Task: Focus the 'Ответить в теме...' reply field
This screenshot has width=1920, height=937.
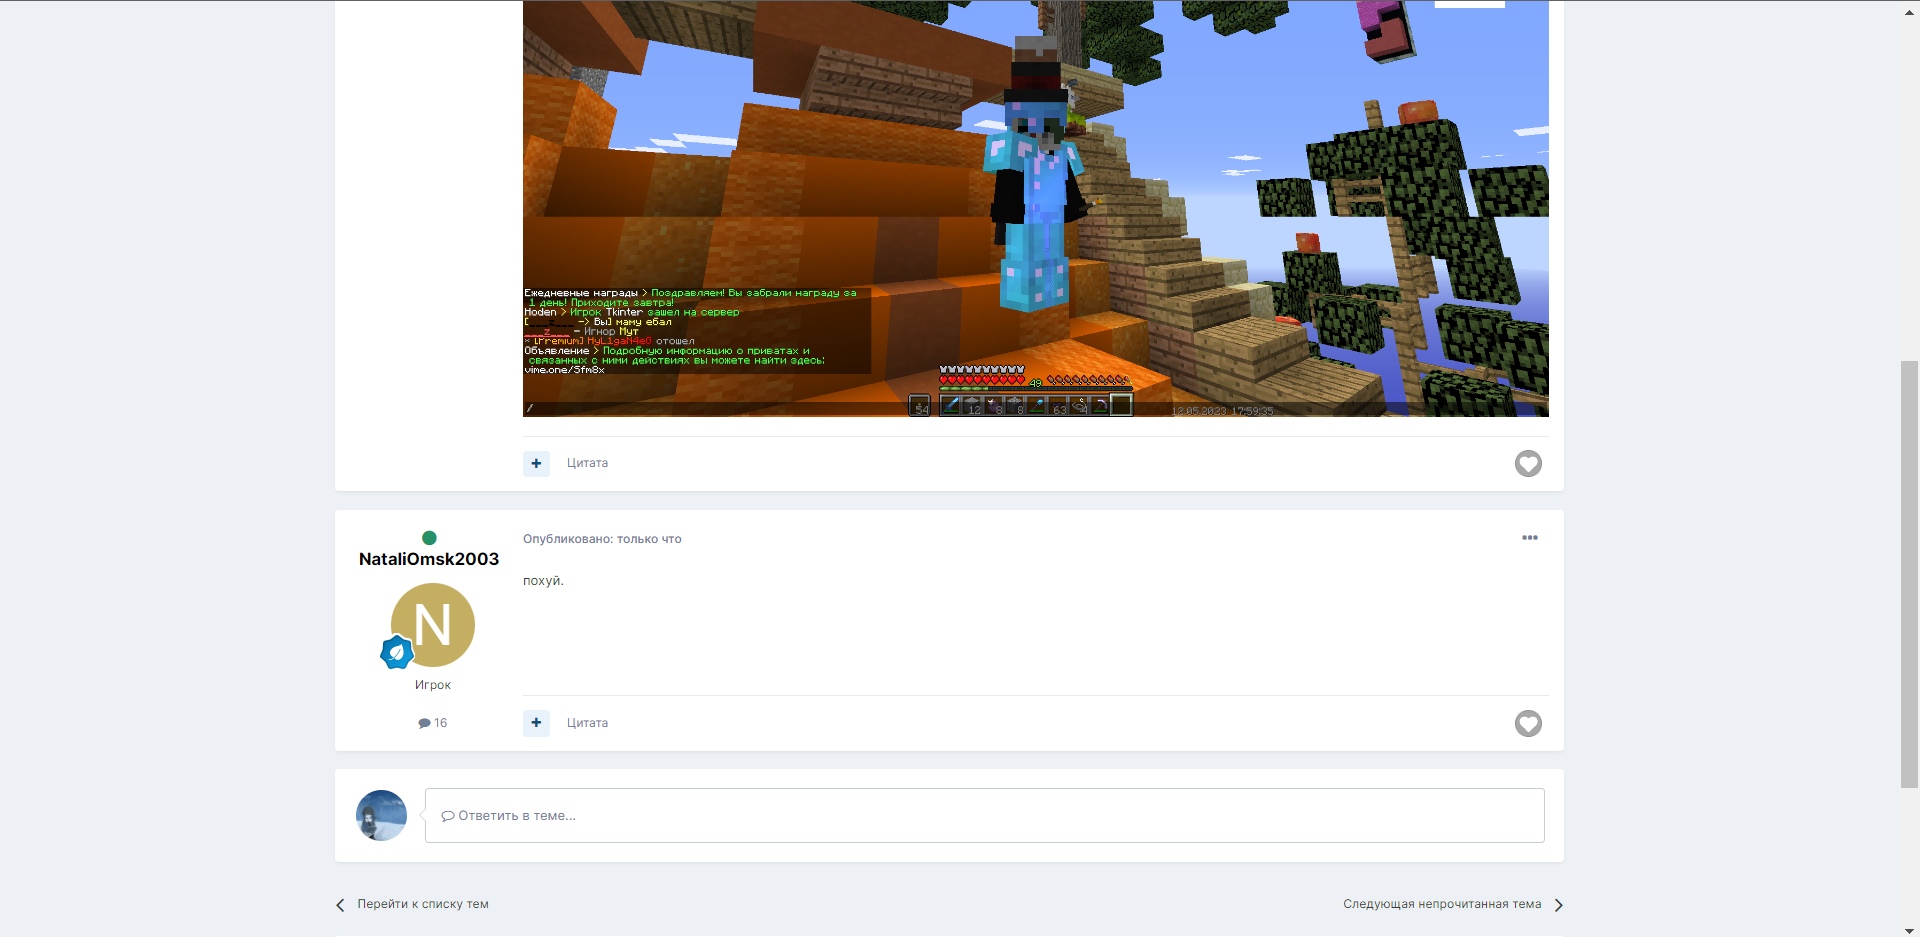Action: click(x=984, y=816)
